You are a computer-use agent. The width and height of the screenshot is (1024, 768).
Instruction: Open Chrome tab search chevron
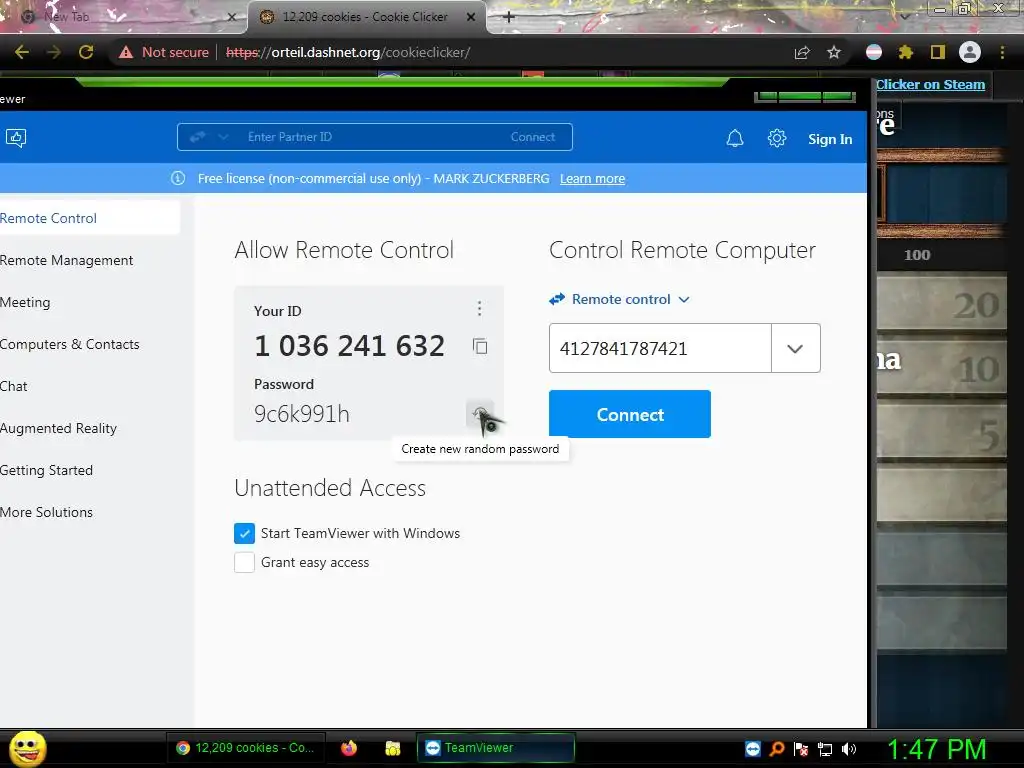point(905,16)
